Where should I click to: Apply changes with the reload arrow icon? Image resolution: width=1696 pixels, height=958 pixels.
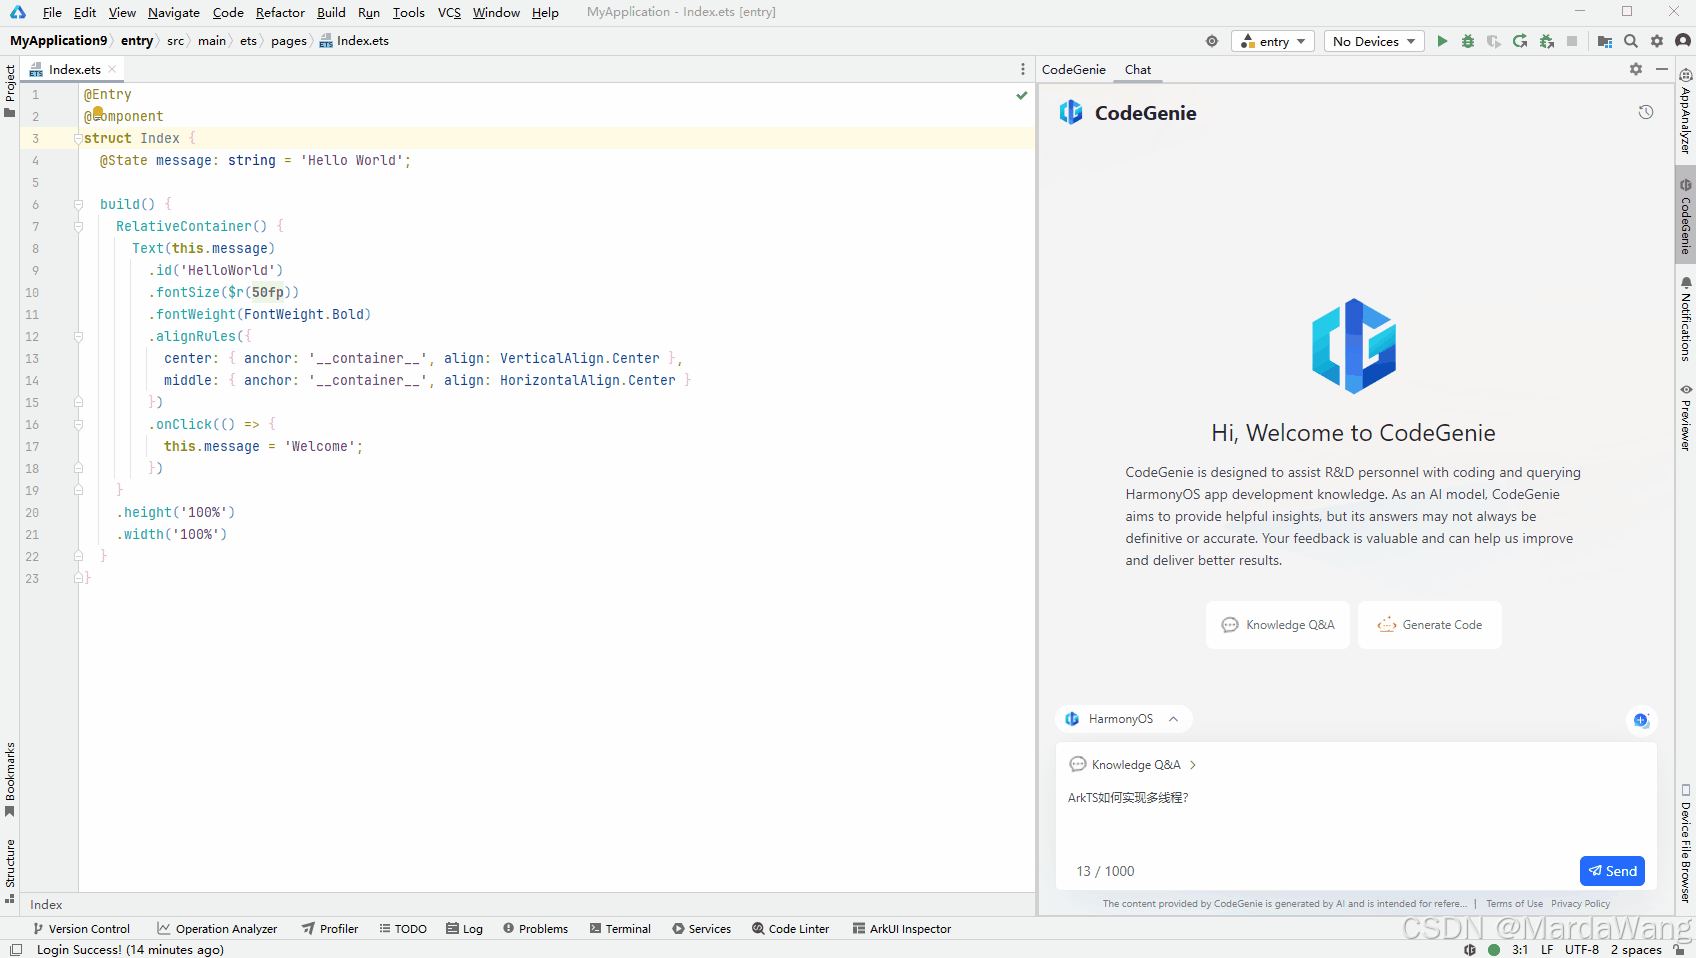1520,41
